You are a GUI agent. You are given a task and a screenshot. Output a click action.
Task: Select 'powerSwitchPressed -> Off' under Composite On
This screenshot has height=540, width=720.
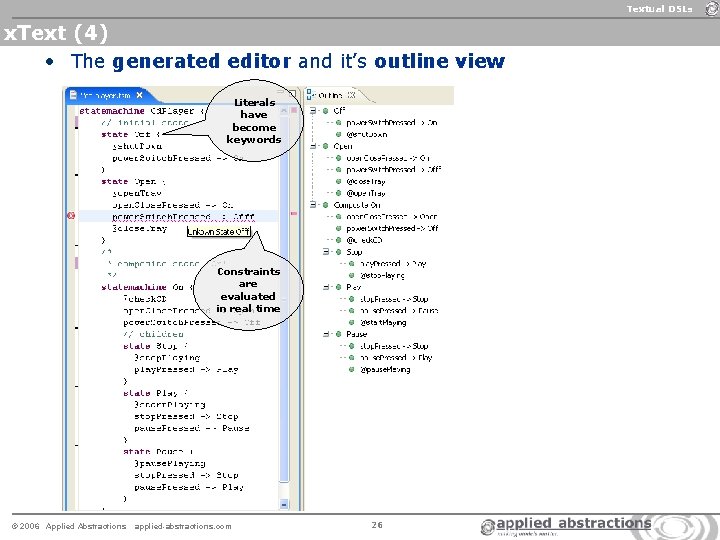click(393, 228)
